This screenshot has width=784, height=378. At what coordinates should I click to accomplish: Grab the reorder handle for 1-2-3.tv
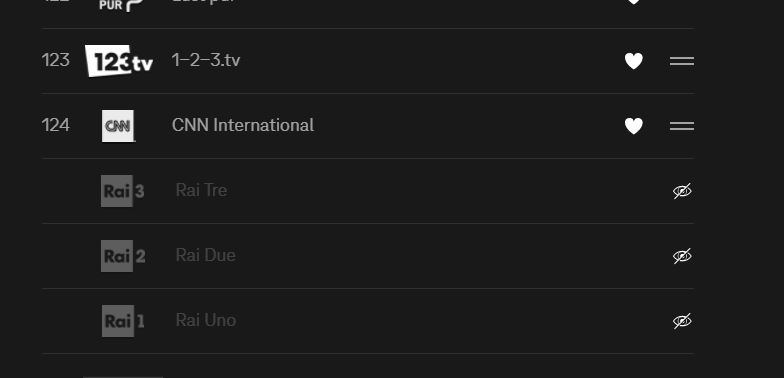[682, 61]
